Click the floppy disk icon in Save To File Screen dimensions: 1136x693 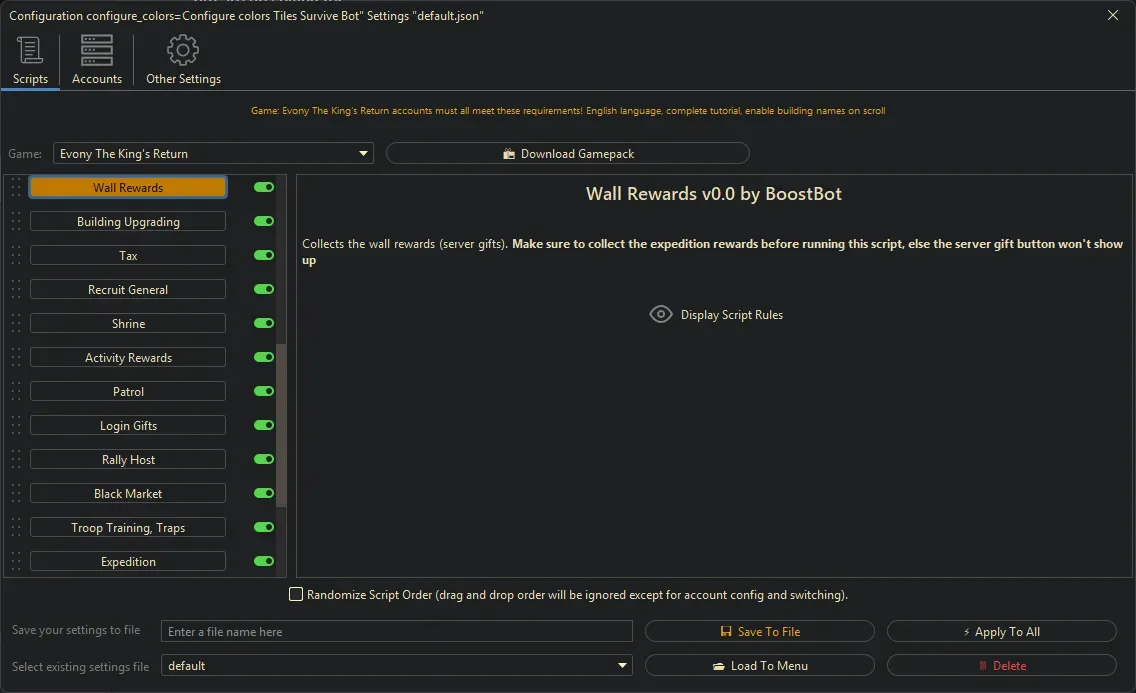pos(726,631)
